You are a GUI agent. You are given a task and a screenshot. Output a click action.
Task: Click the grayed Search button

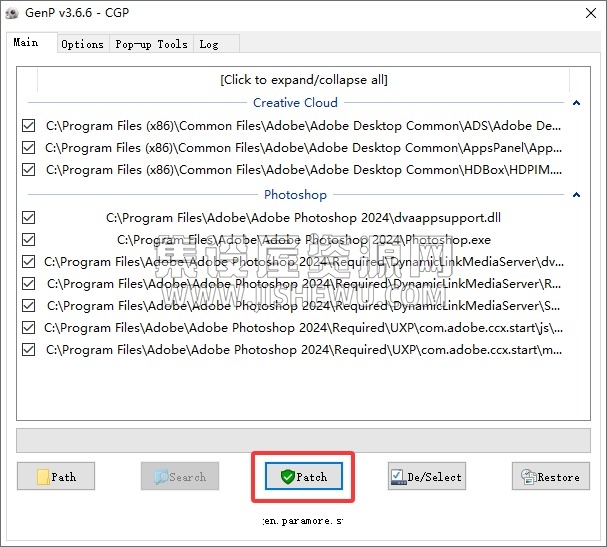[x=180, y=476]
